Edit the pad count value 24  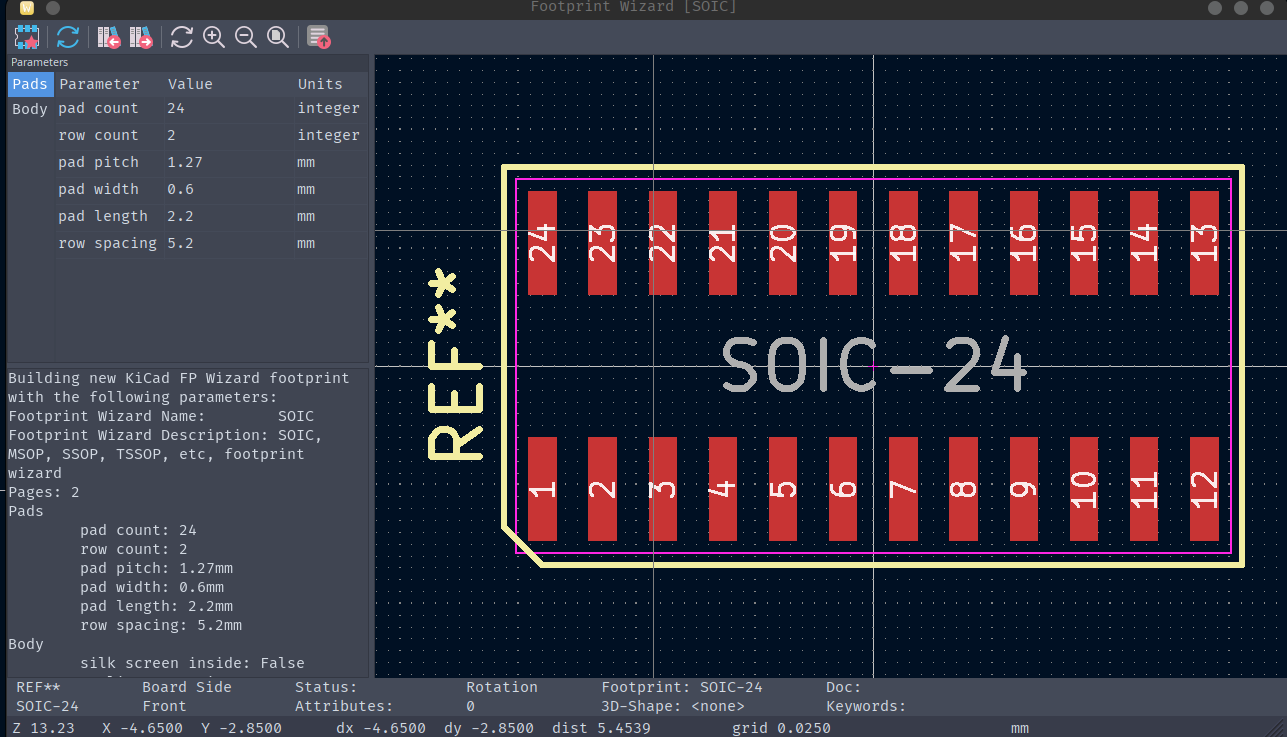[228, 108]
